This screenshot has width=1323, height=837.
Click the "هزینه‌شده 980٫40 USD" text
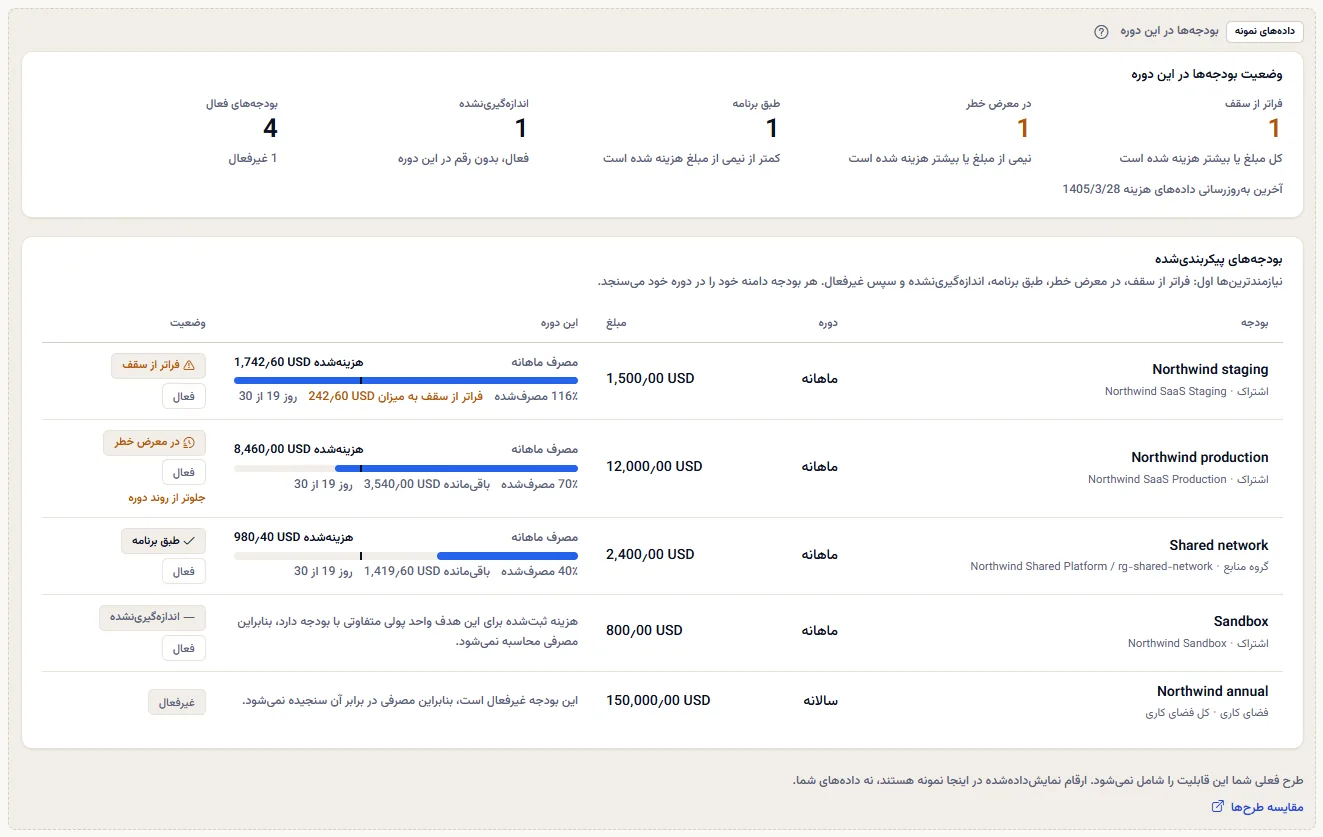tap(293, 537)
